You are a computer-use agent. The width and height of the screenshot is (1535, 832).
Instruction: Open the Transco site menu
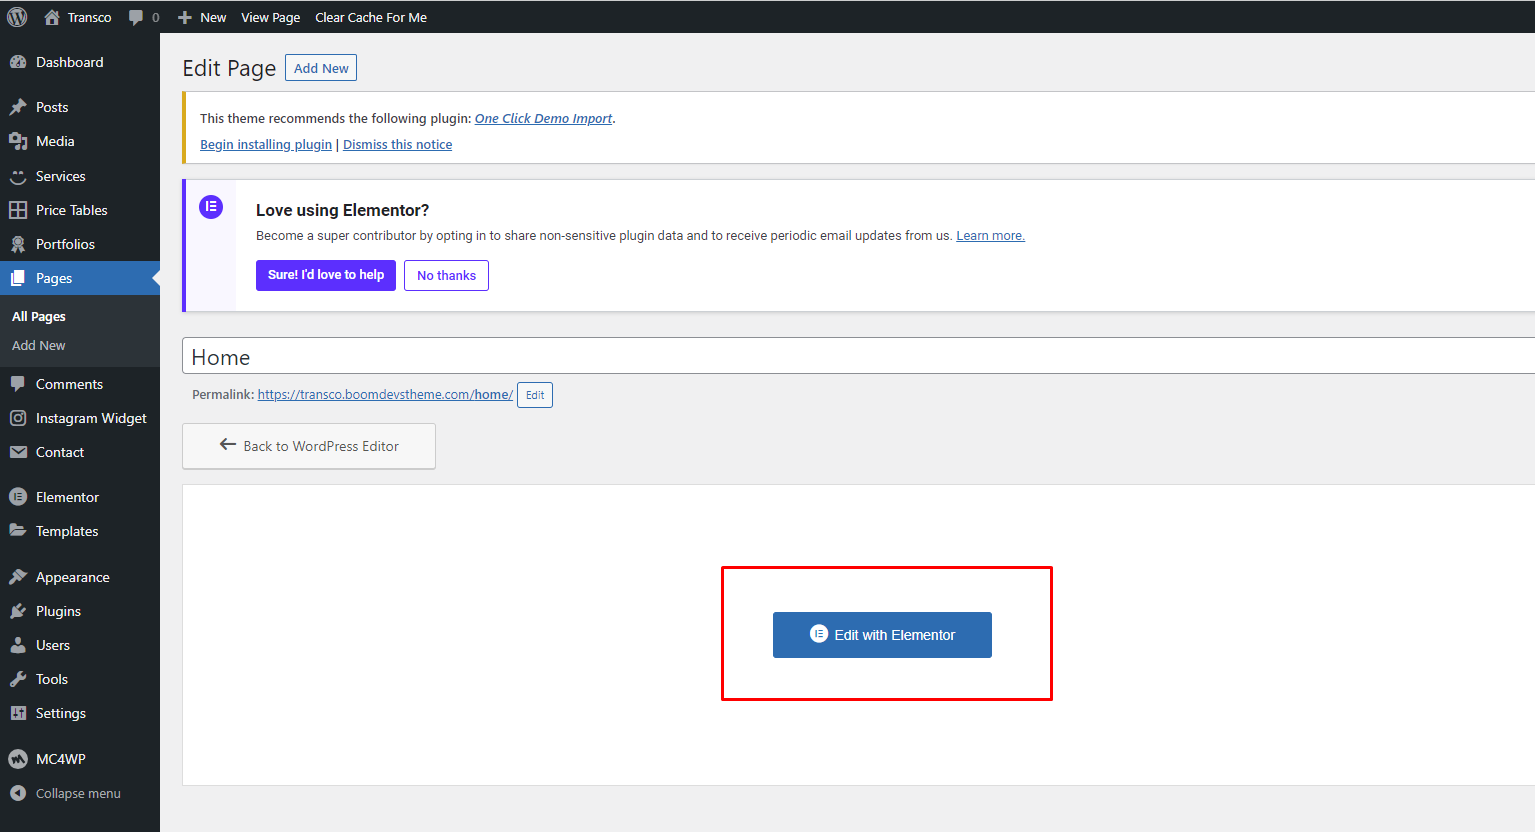pyautogui.click(x=79, y=17)
